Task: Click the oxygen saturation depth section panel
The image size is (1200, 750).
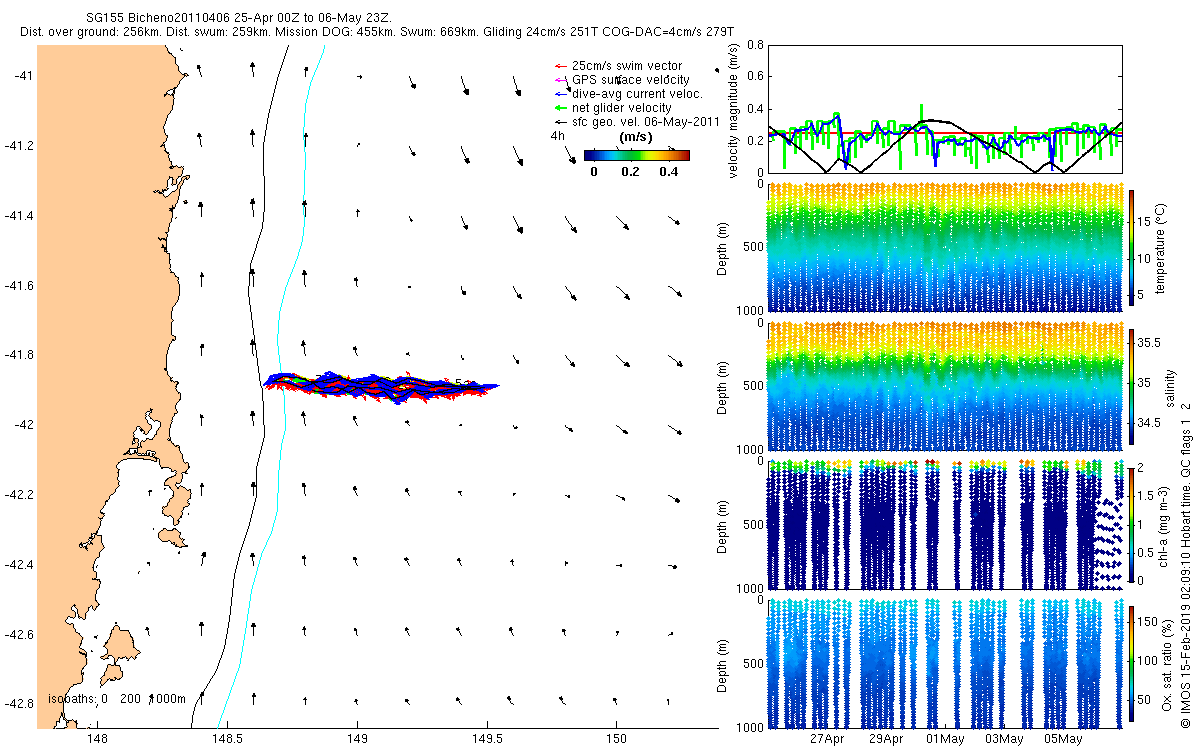Action: (x=944, y=663)
